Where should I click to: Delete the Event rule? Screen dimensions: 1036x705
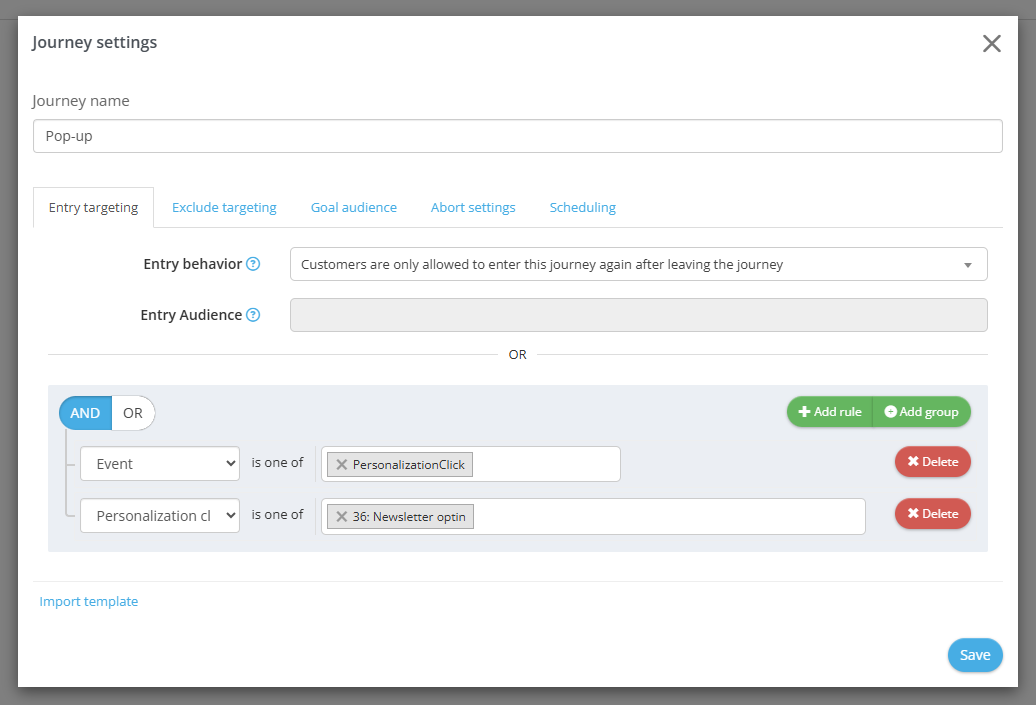932,462
